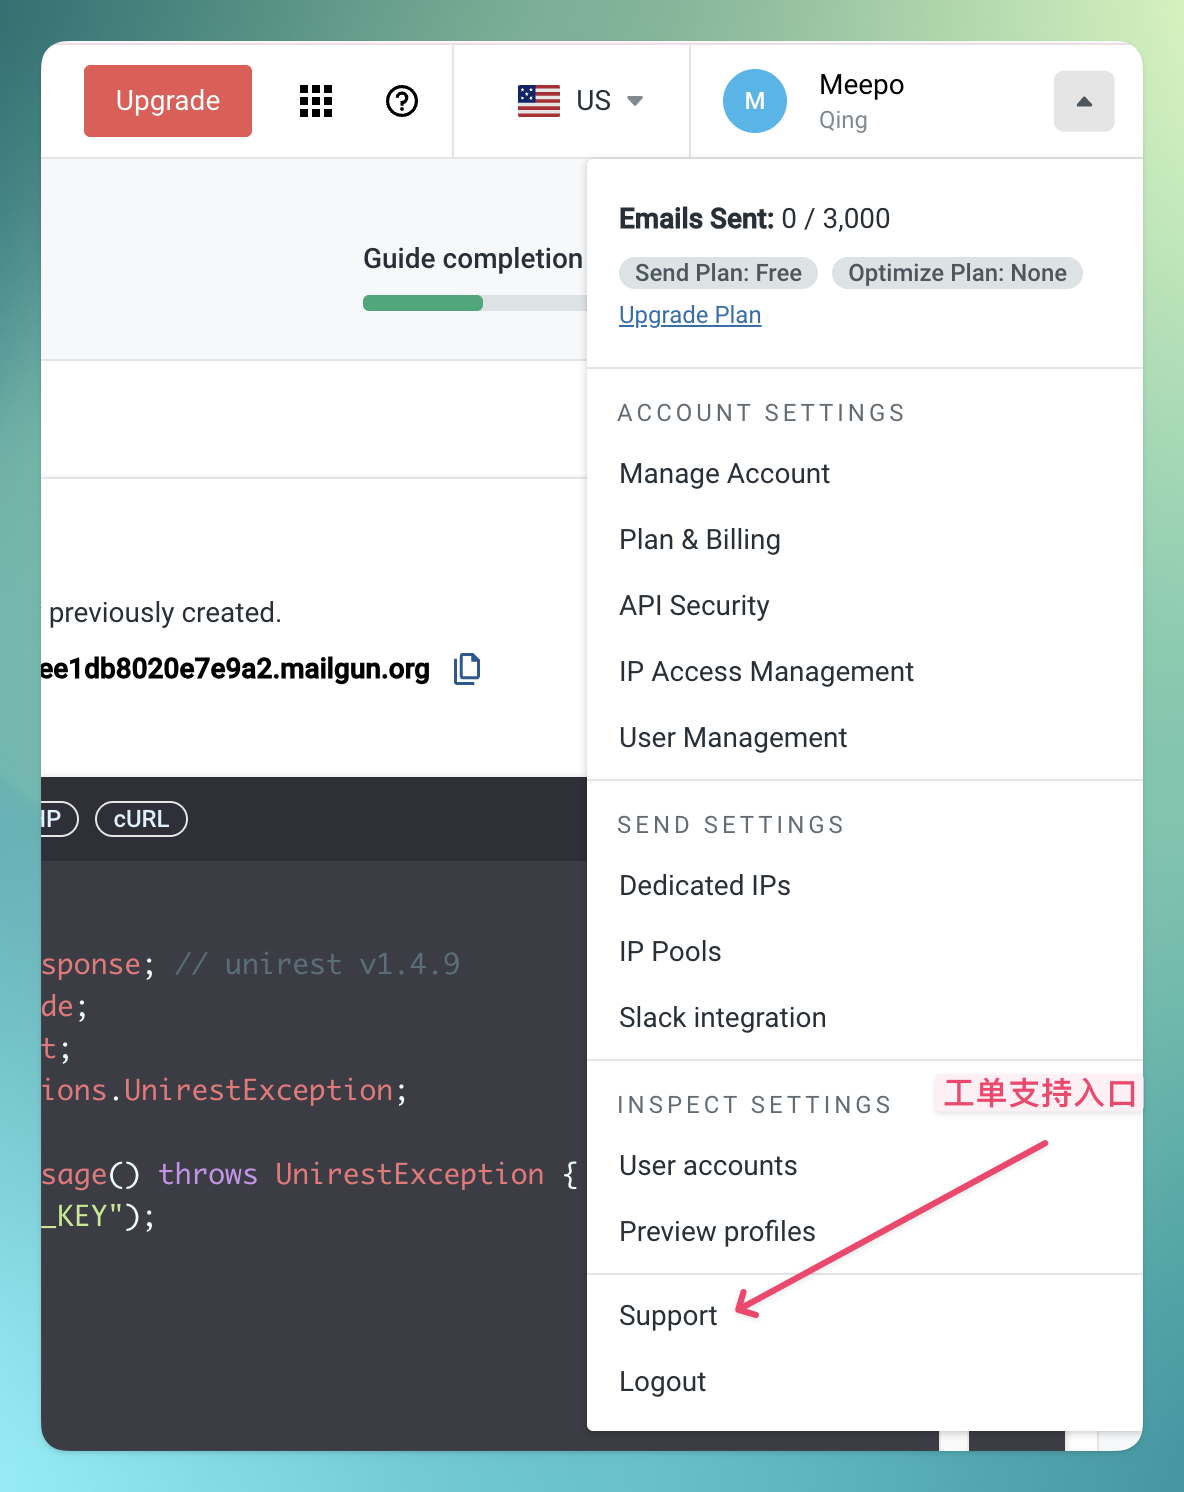Open the apps grid icon
The image size is (1184, 1492).
(316, 101)
